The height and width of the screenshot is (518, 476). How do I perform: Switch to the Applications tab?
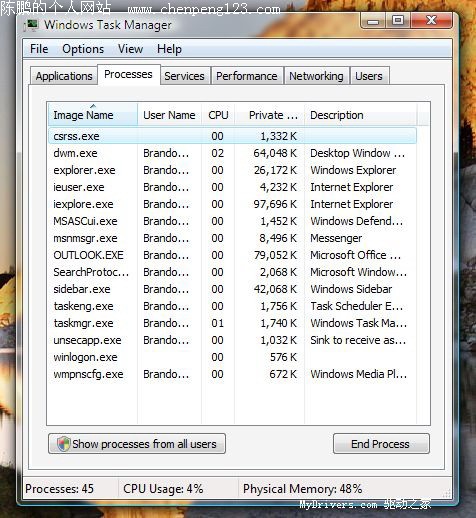(64, 76)
